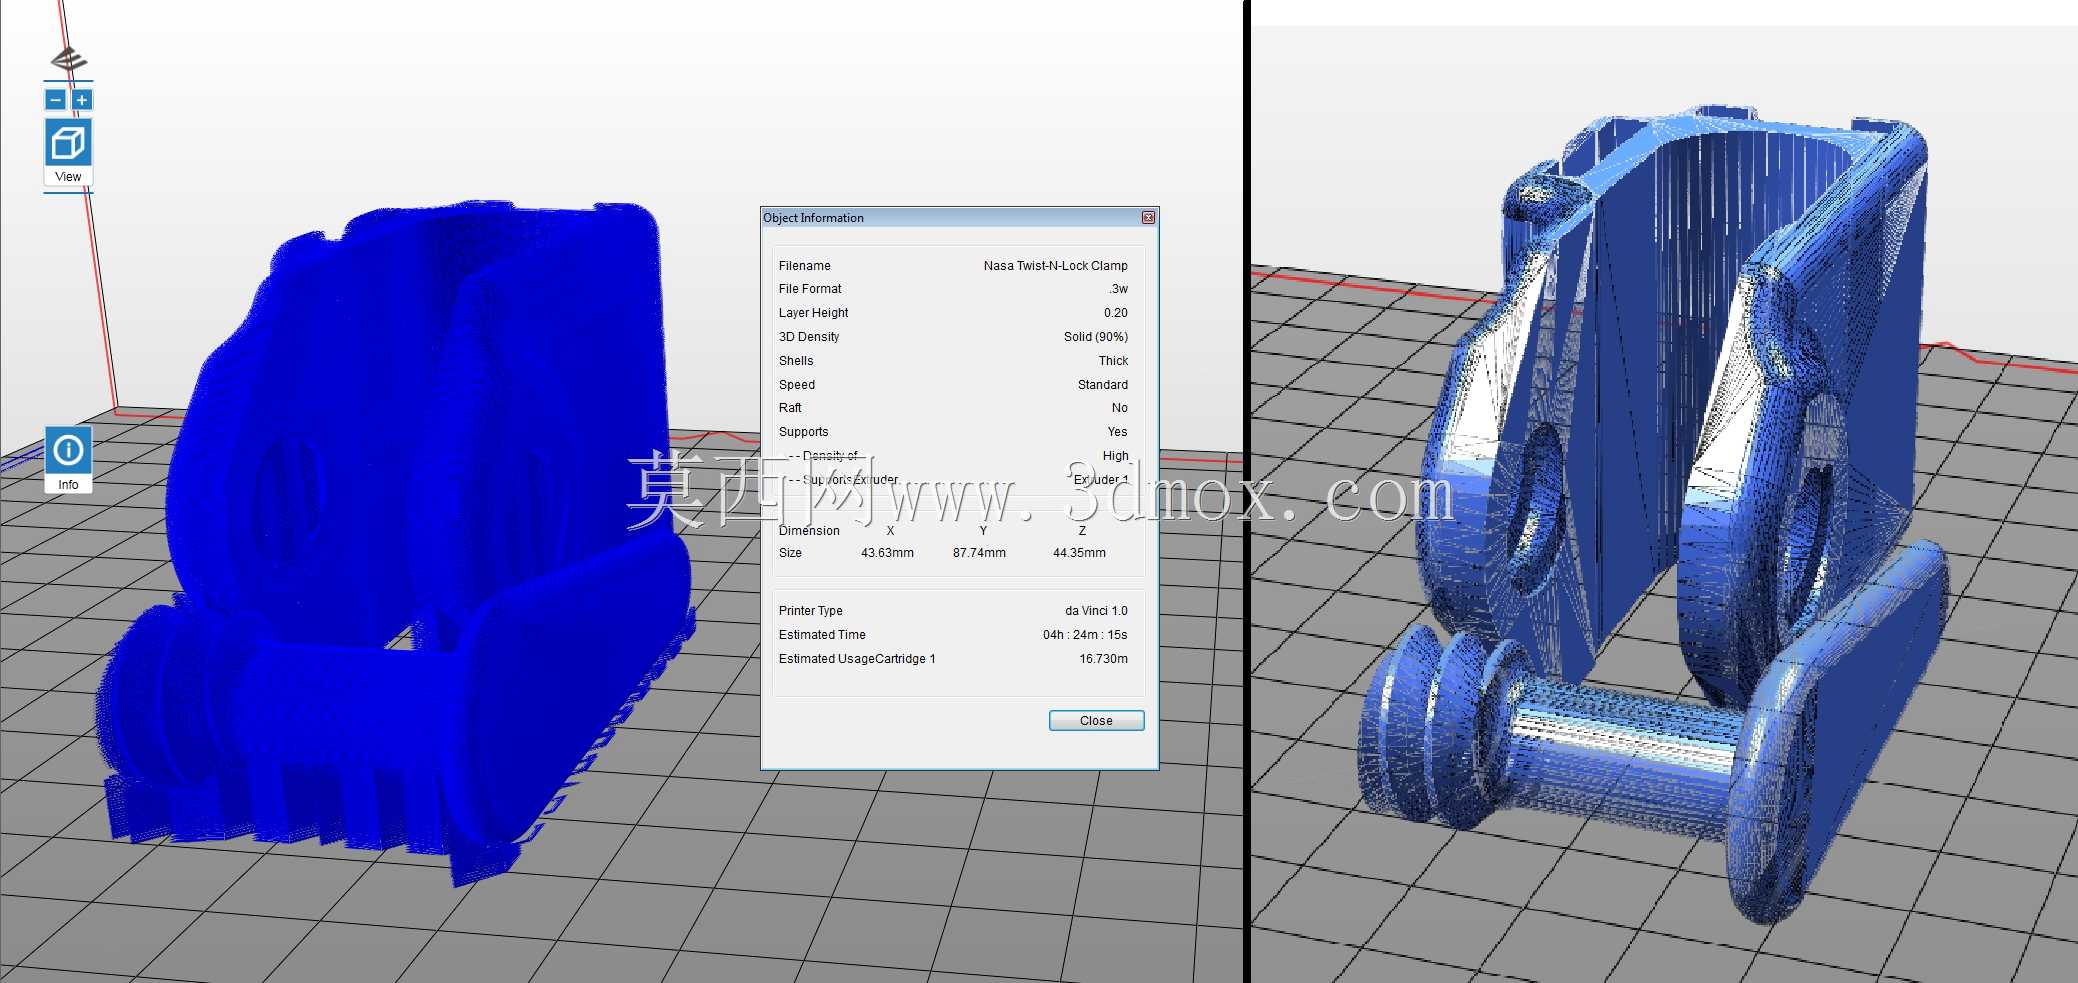Click the Estimated Usage value 16.730m

point(1103,659)
